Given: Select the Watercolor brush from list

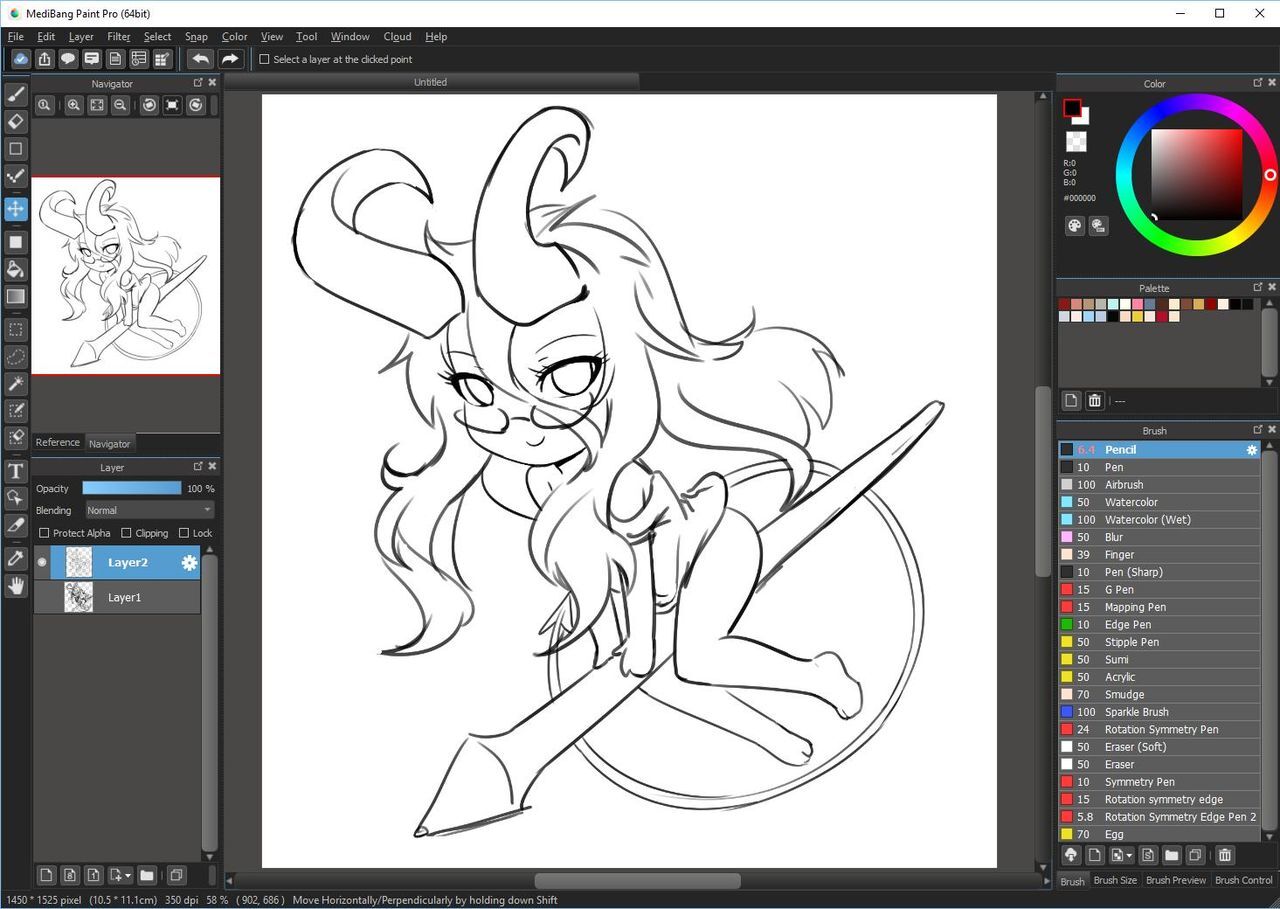Looking at the screenshot, I should 1130,502.
